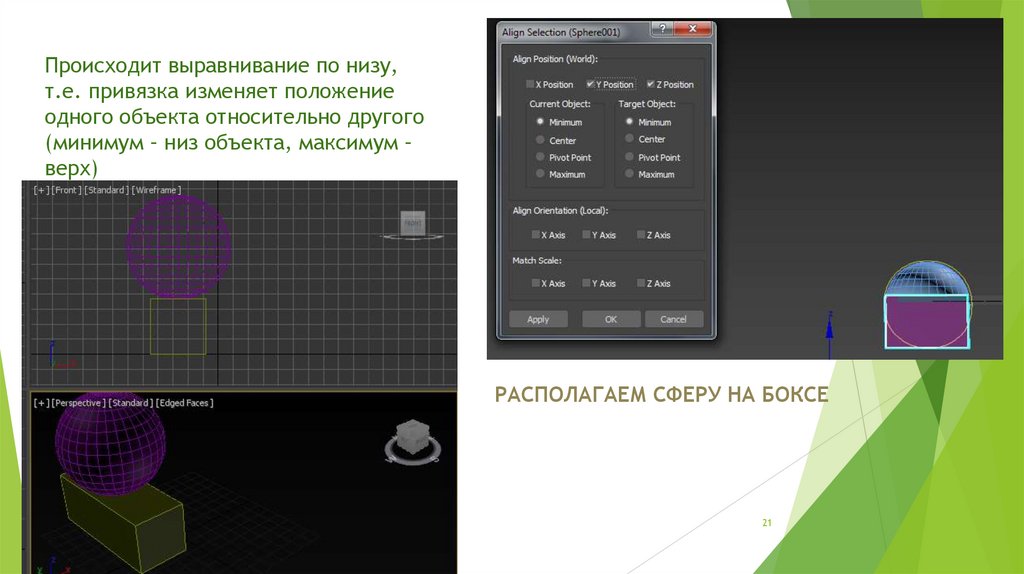This screenshot has height=574, width=1024.
Task: Select Target Object Maximum radio
Action: coord(630,174)
